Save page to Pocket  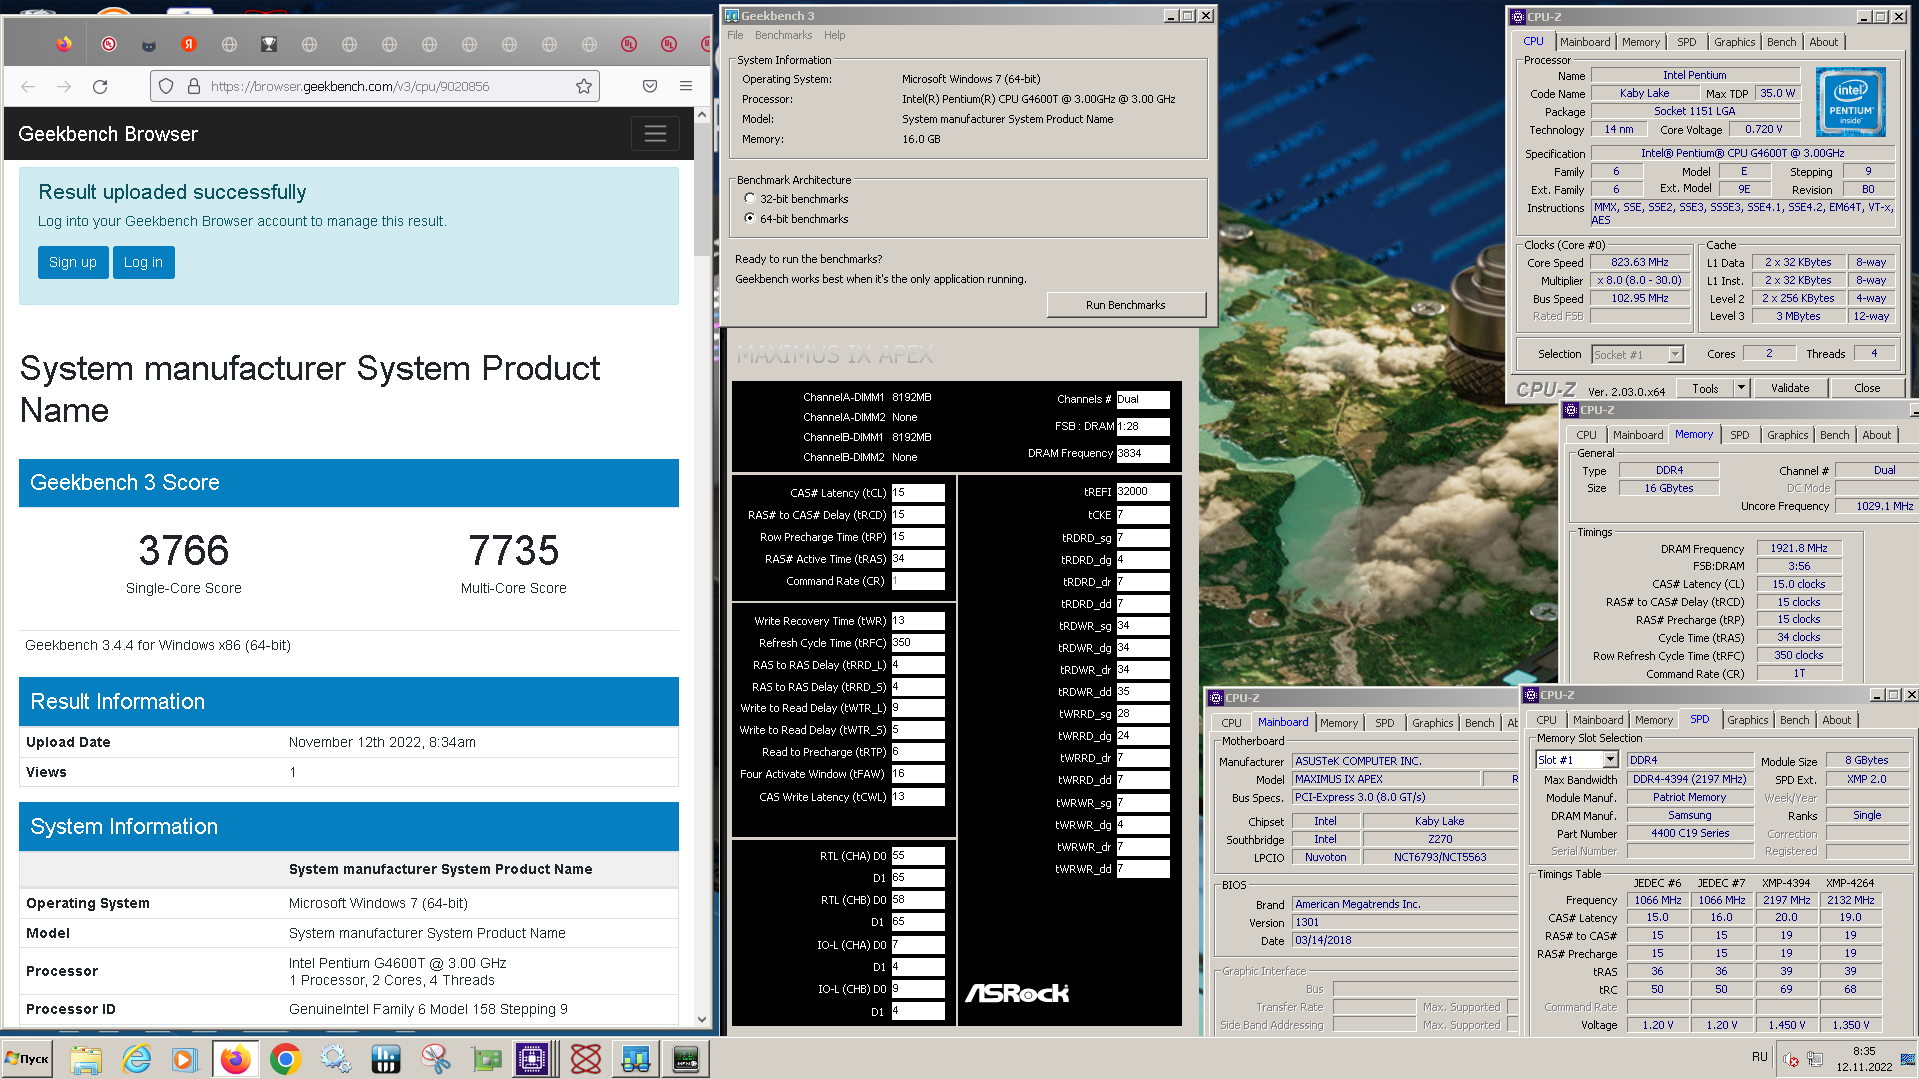coord(650,87)
